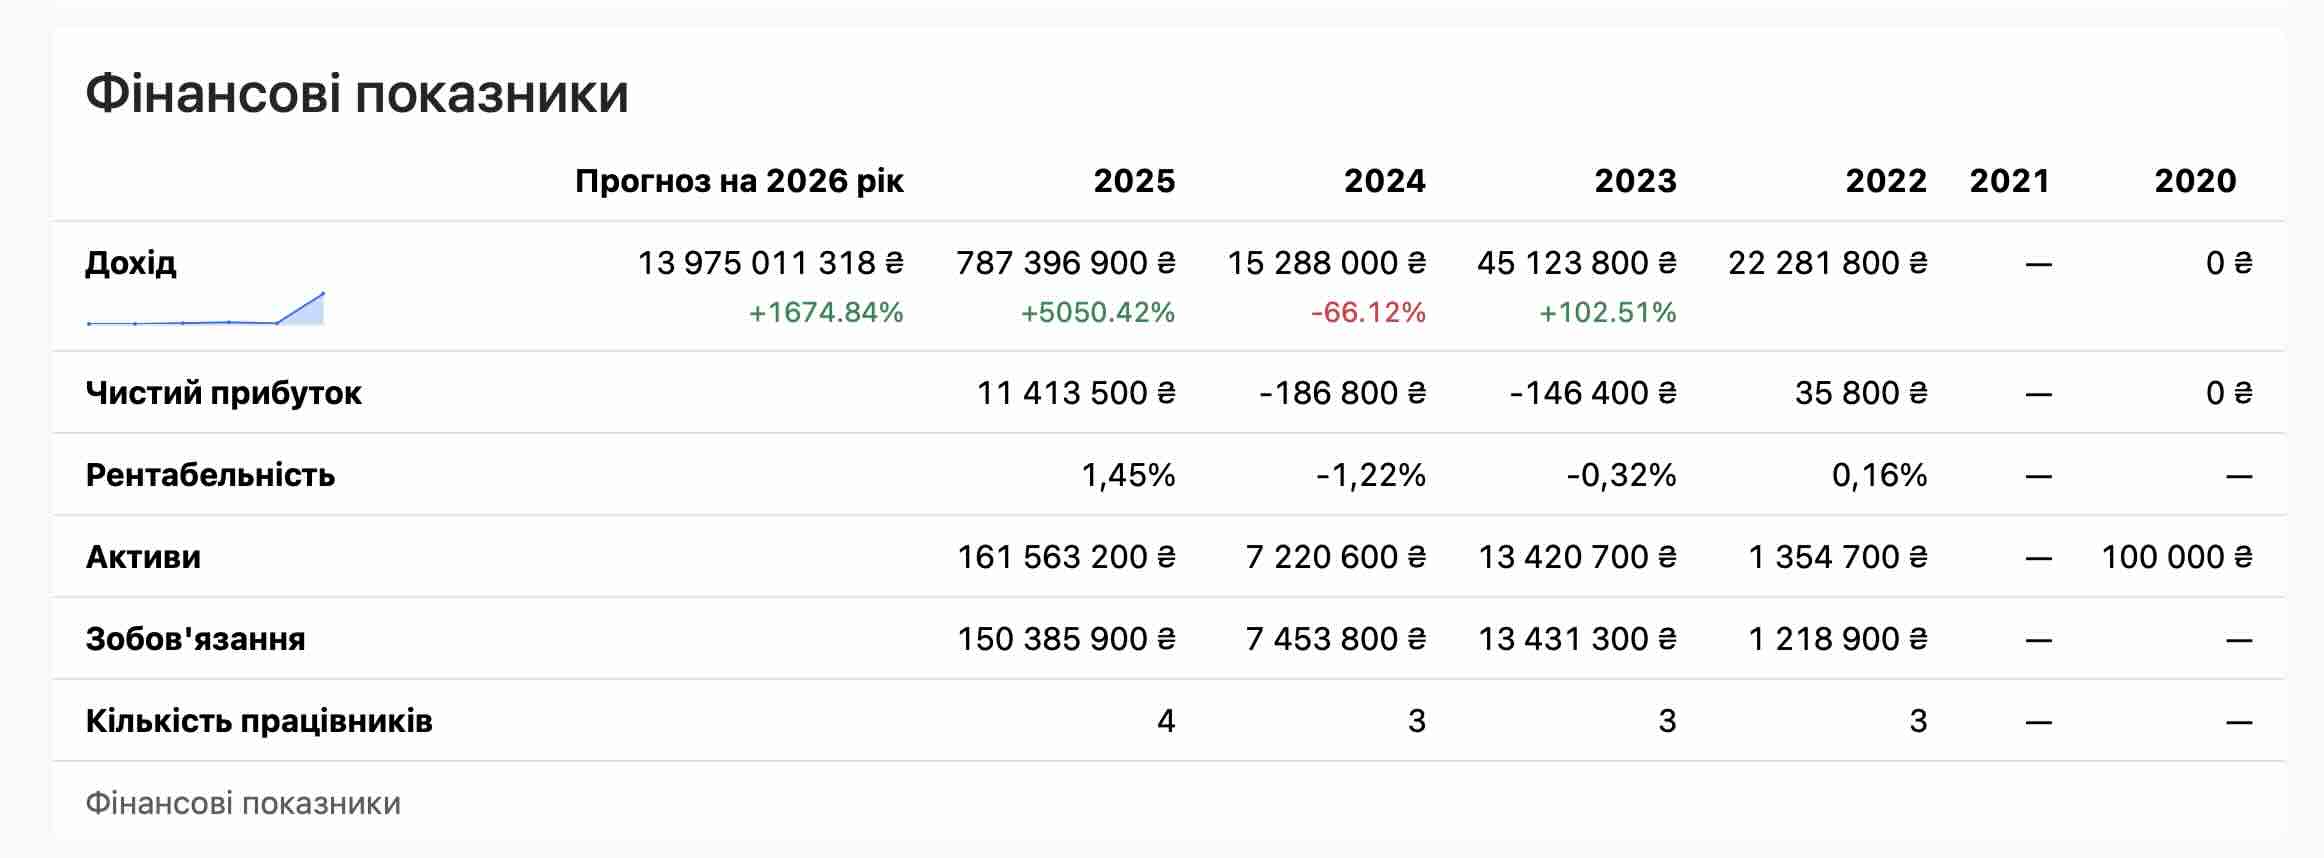Select the 2025 column header
The height and width of the screenshot is (858, 2324).
(1134, 181)
